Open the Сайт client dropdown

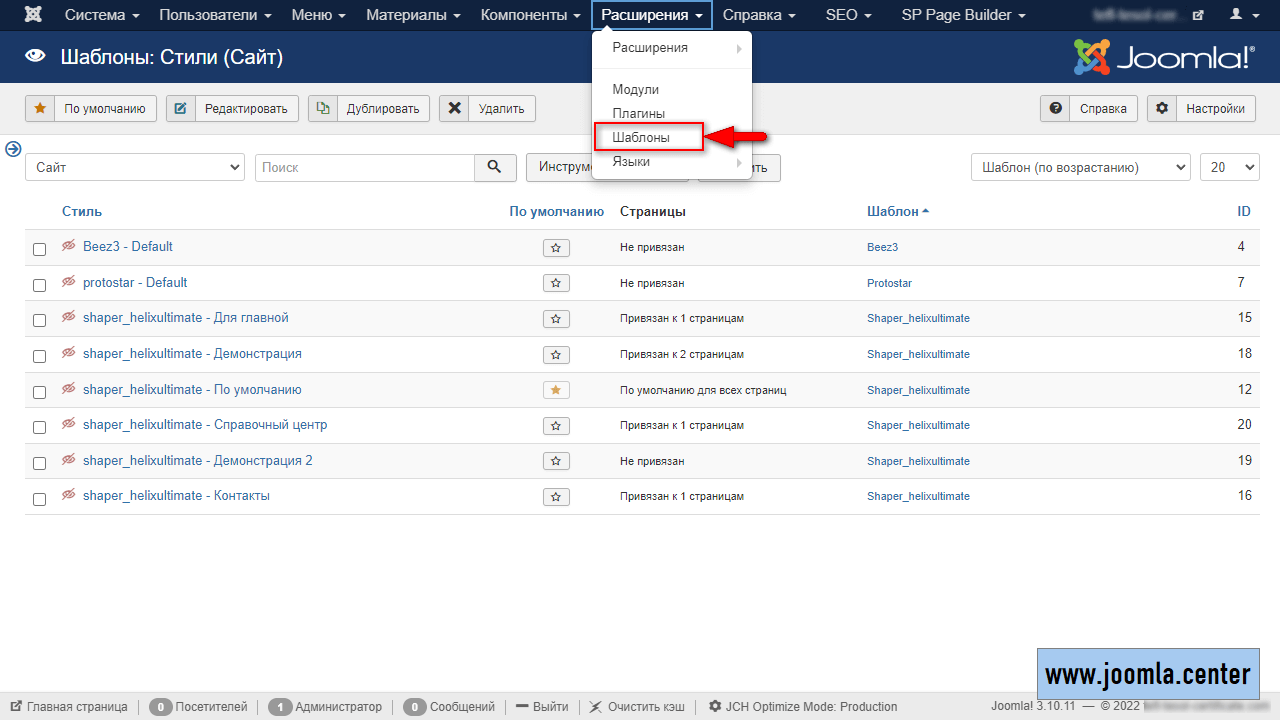click(135, 168)
